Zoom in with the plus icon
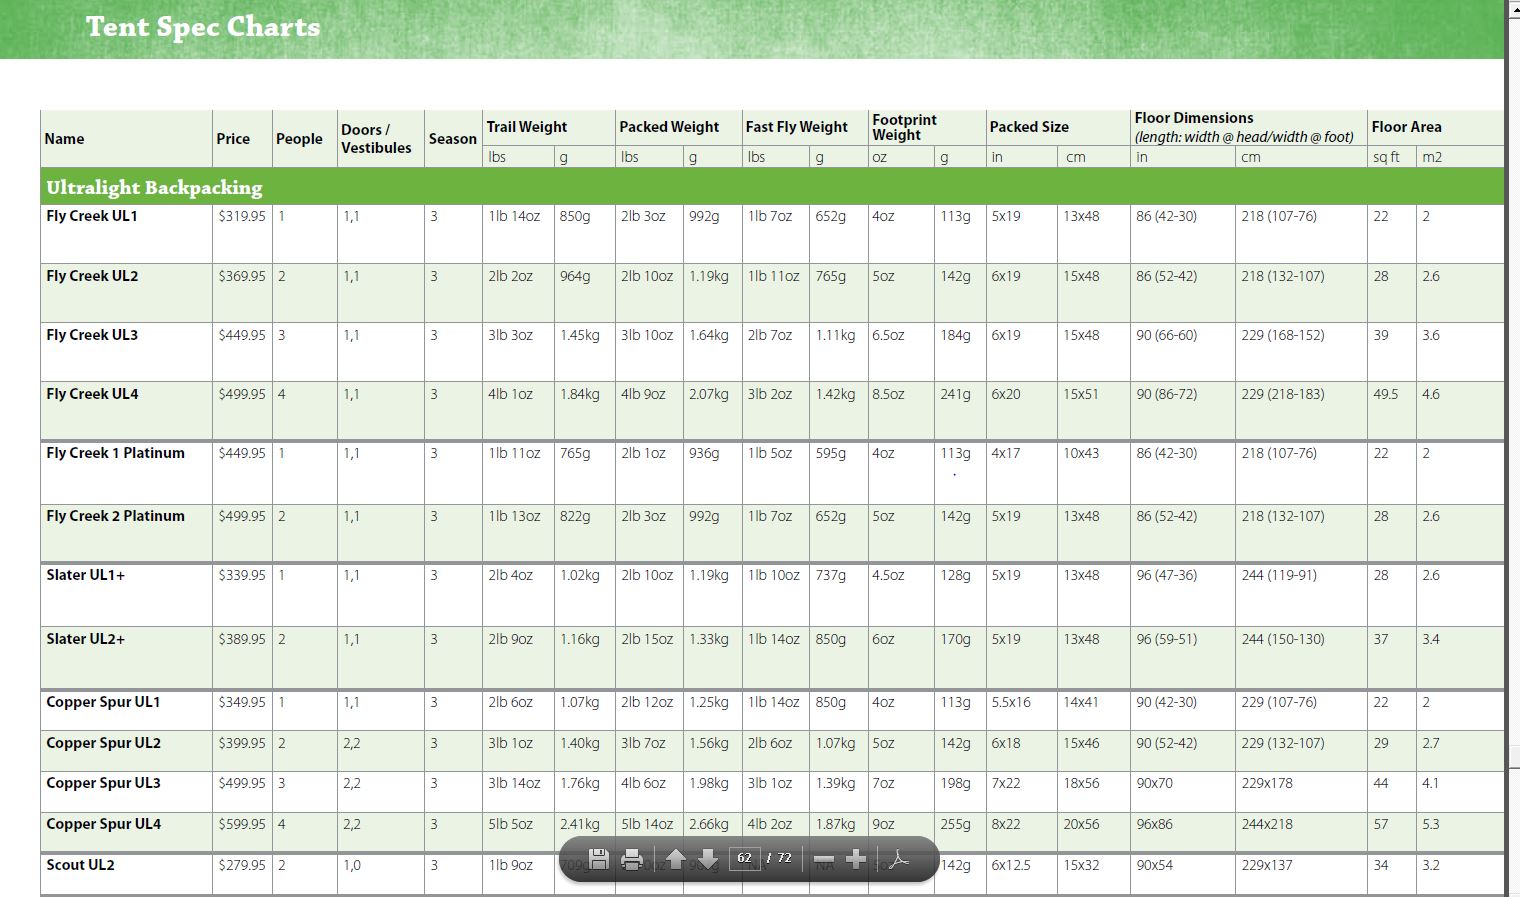The width and height of the screenshot is (1520, 897). pos(856,859)
